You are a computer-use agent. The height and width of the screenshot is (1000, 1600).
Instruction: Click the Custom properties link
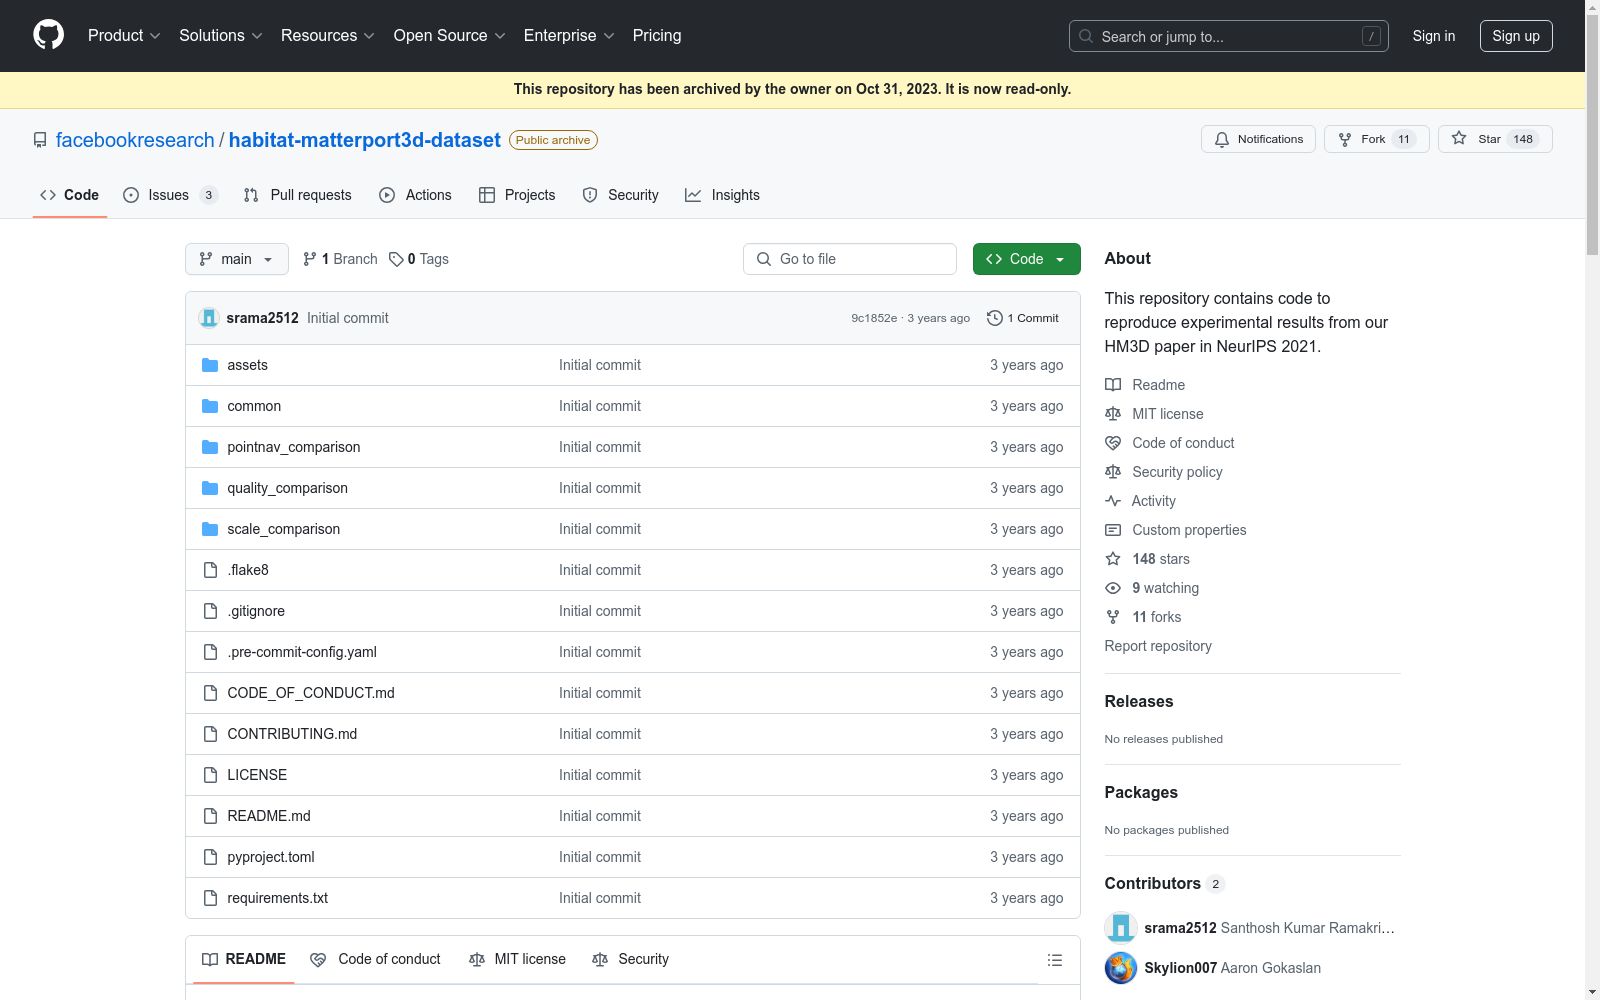tap(1189, 530)
